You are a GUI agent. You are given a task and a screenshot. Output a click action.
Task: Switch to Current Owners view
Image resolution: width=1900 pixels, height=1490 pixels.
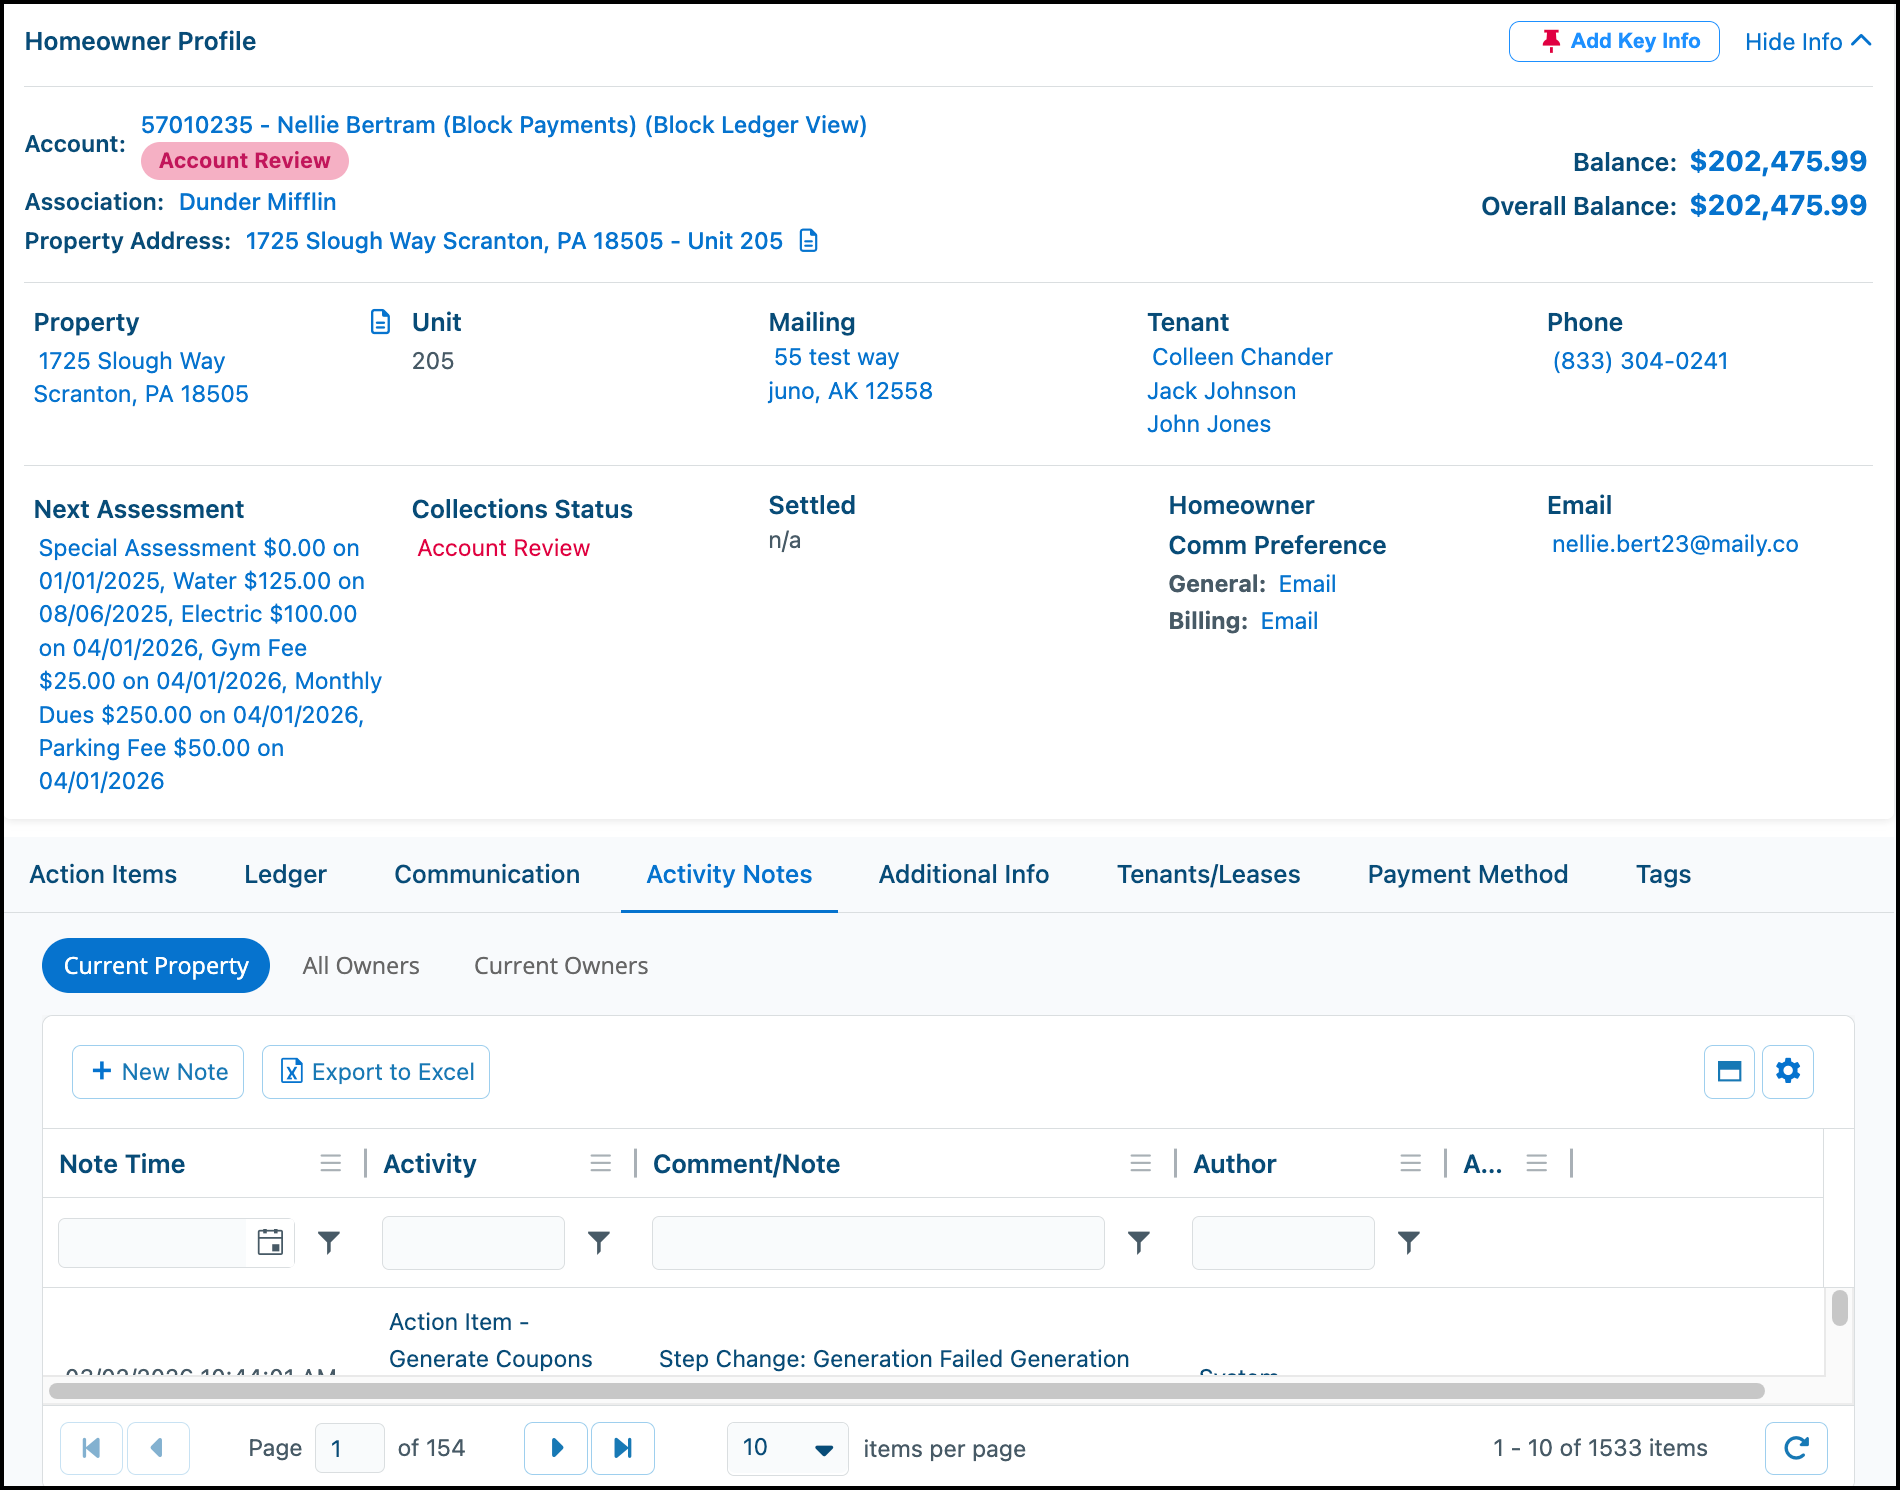[561, 966]
